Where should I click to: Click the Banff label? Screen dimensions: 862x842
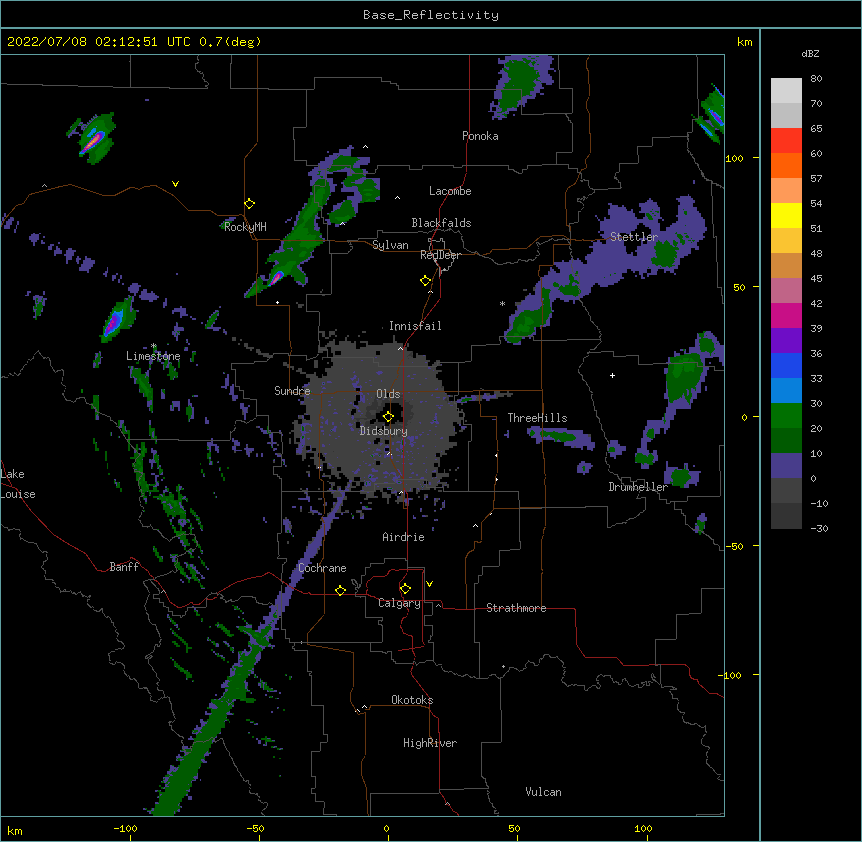(x=124, y=567)
